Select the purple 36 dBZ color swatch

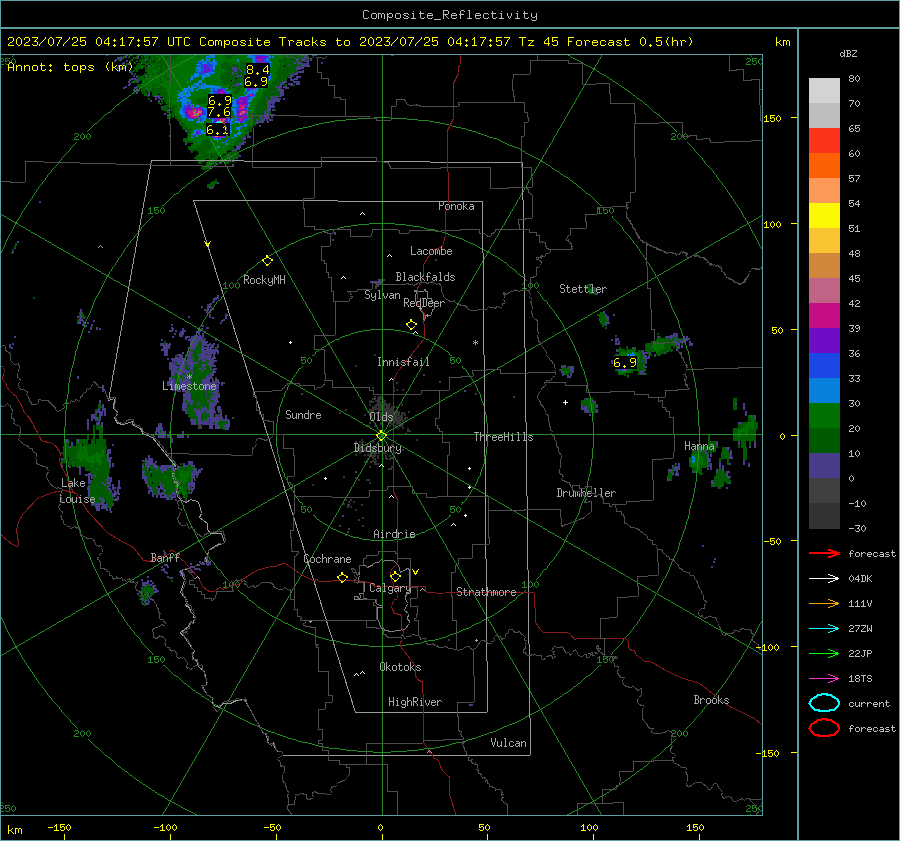(x=824, y=340)
